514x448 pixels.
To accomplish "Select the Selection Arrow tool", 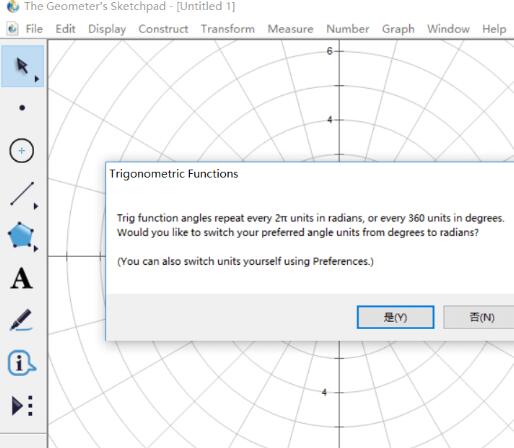I will 22,66.
